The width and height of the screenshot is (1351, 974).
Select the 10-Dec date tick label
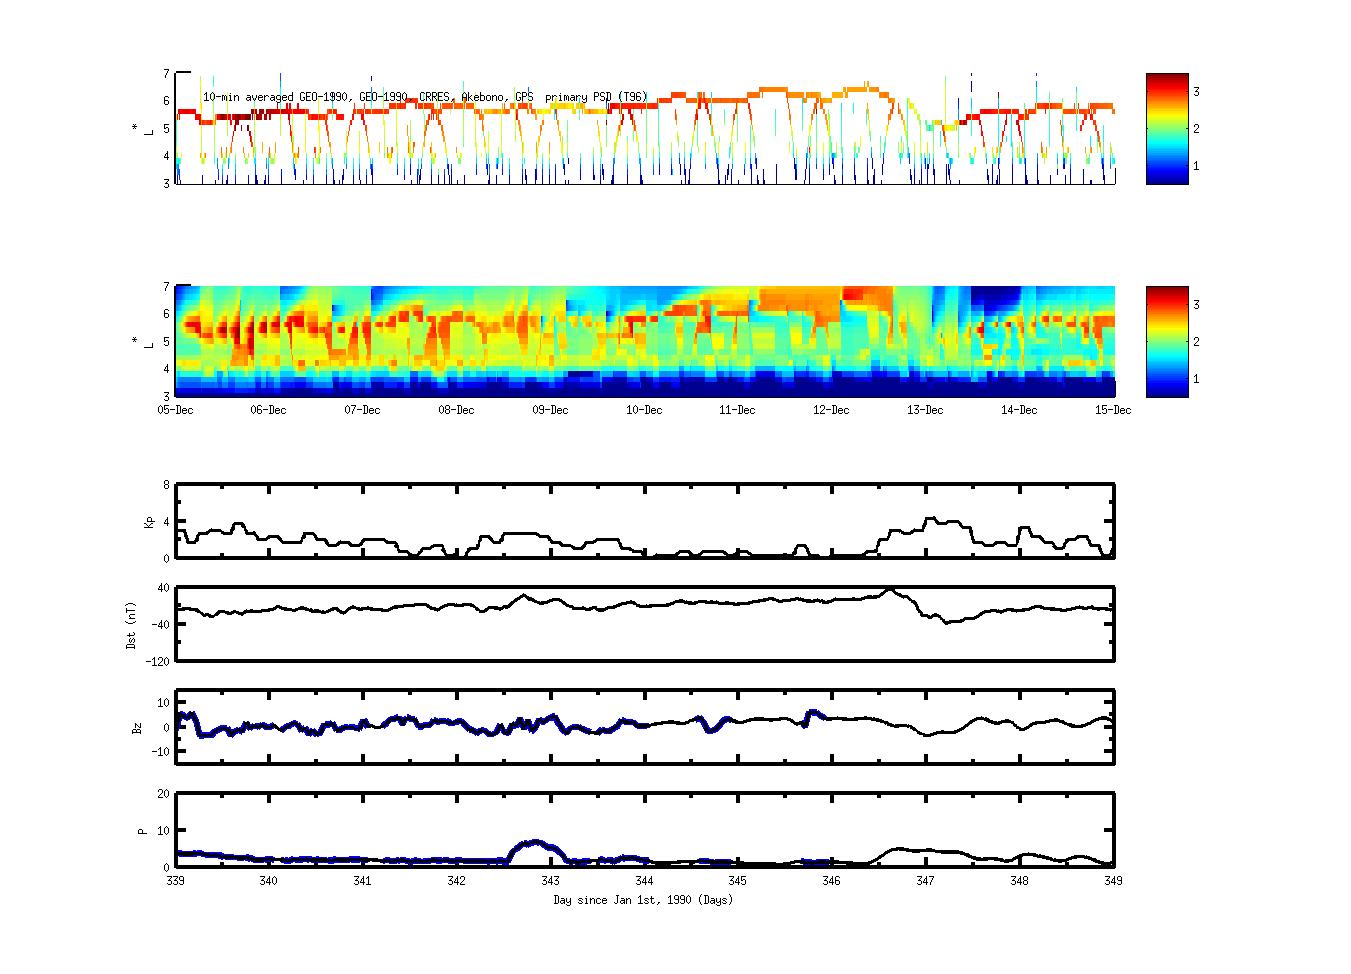coord(644,410)
